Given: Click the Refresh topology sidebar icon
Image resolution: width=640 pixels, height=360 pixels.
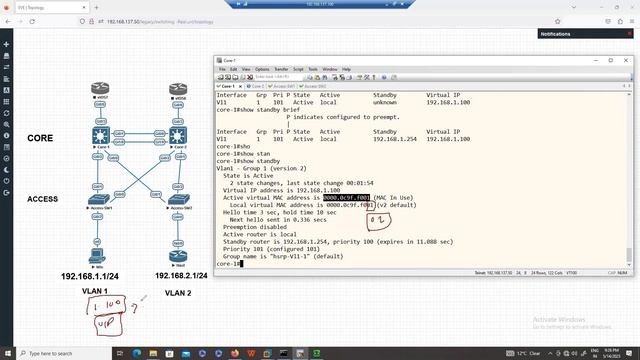Looking at the screenshot, I should (x=6, y=113).
